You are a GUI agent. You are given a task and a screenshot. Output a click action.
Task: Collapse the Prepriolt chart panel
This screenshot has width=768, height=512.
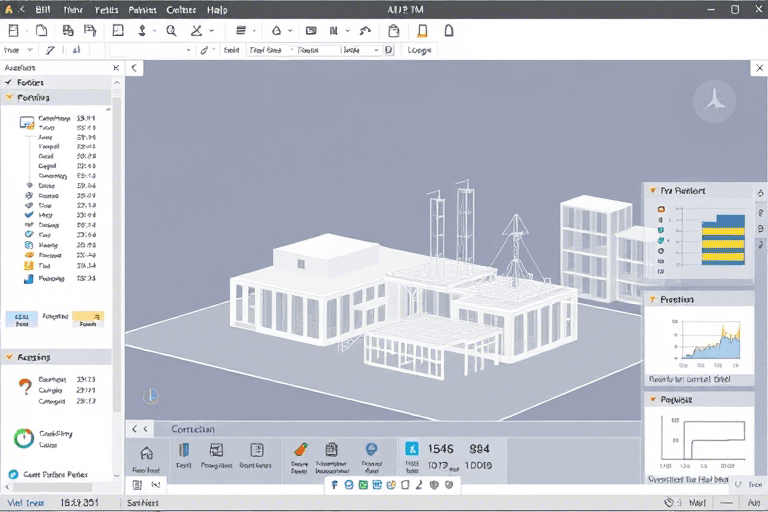[652, 399]
